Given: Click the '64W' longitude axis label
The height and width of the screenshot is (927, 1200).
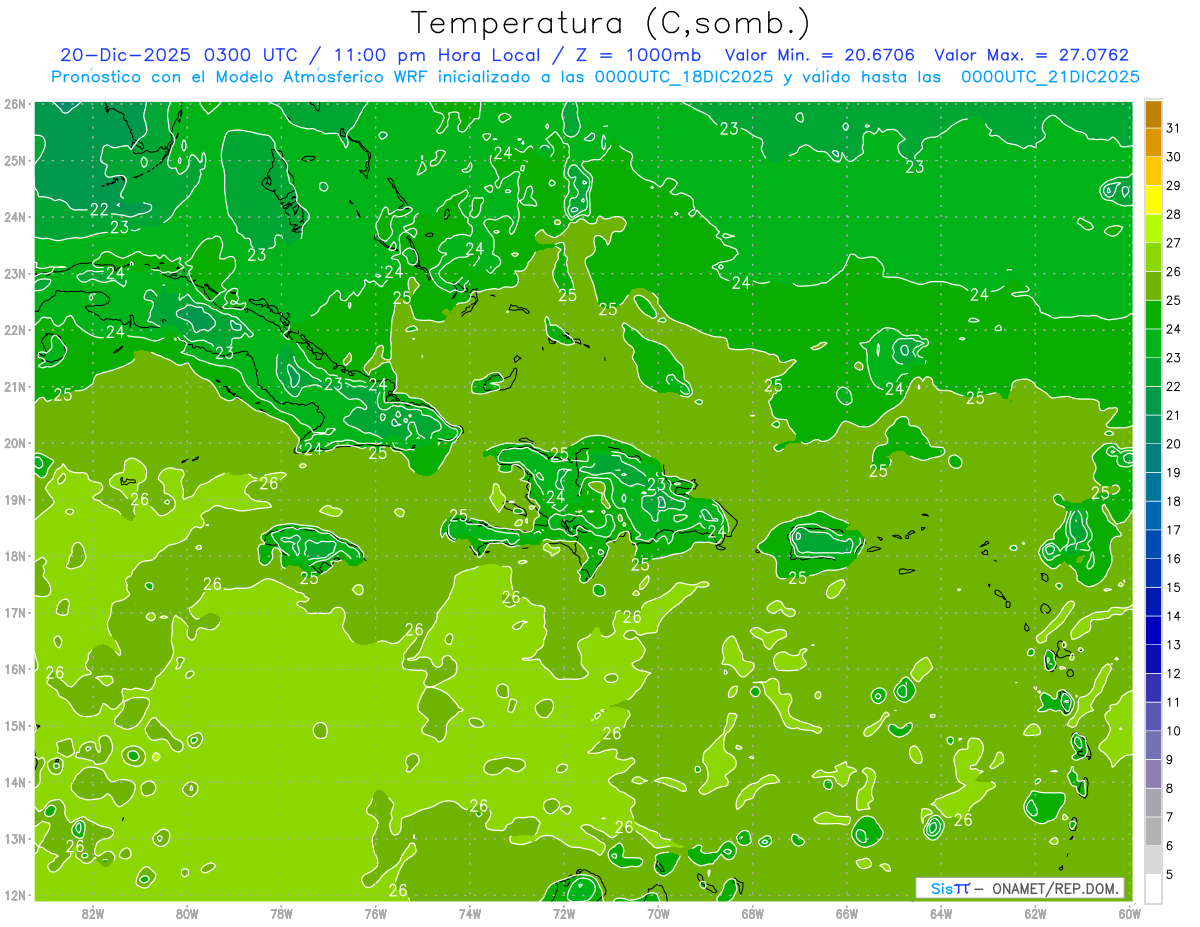Looking at the screenshot, I should point(941,913).
